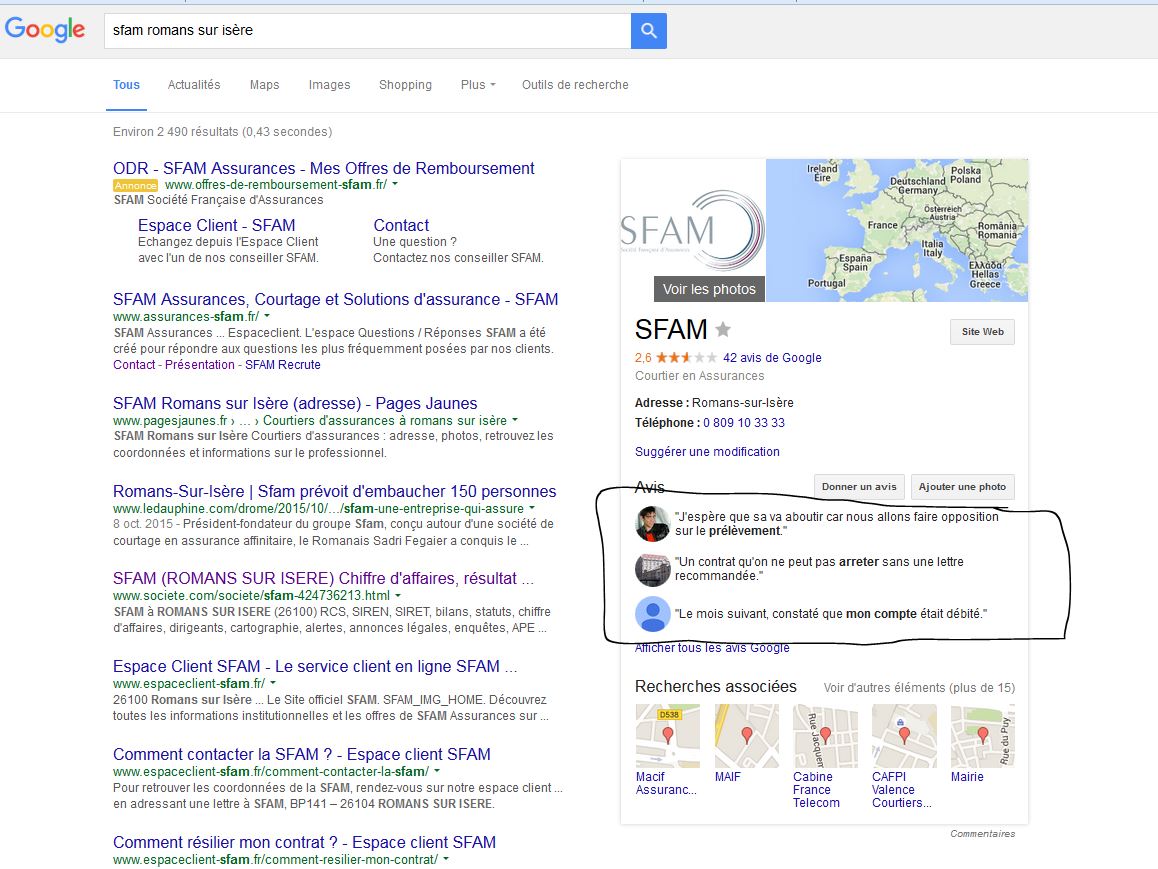Image resolution: width=1158 pixels, height=869 pixels.
Task: Open the 42 avis de Google link
Action: 772,358
